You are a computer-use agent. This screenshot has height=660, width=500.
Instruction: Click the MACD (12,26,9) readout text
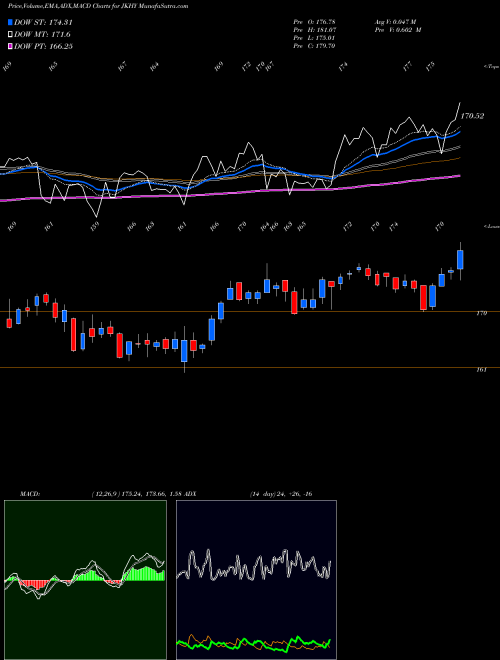point(100,494)
